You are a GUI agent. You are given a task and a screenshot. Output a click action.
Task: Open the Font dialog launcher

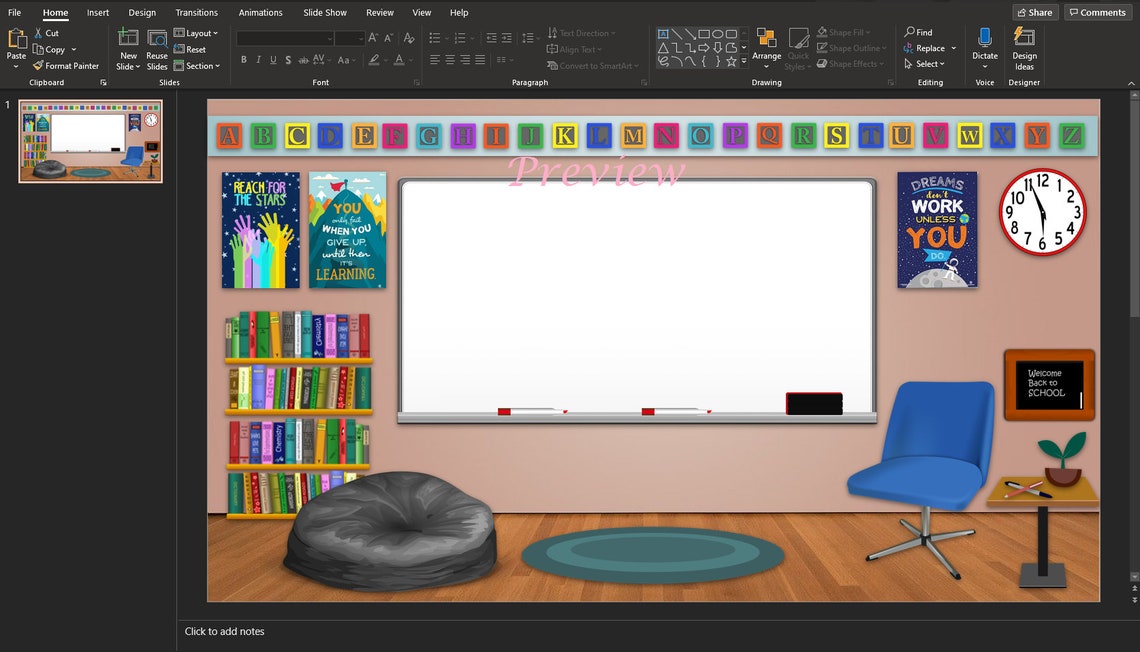tap(417, 83)
